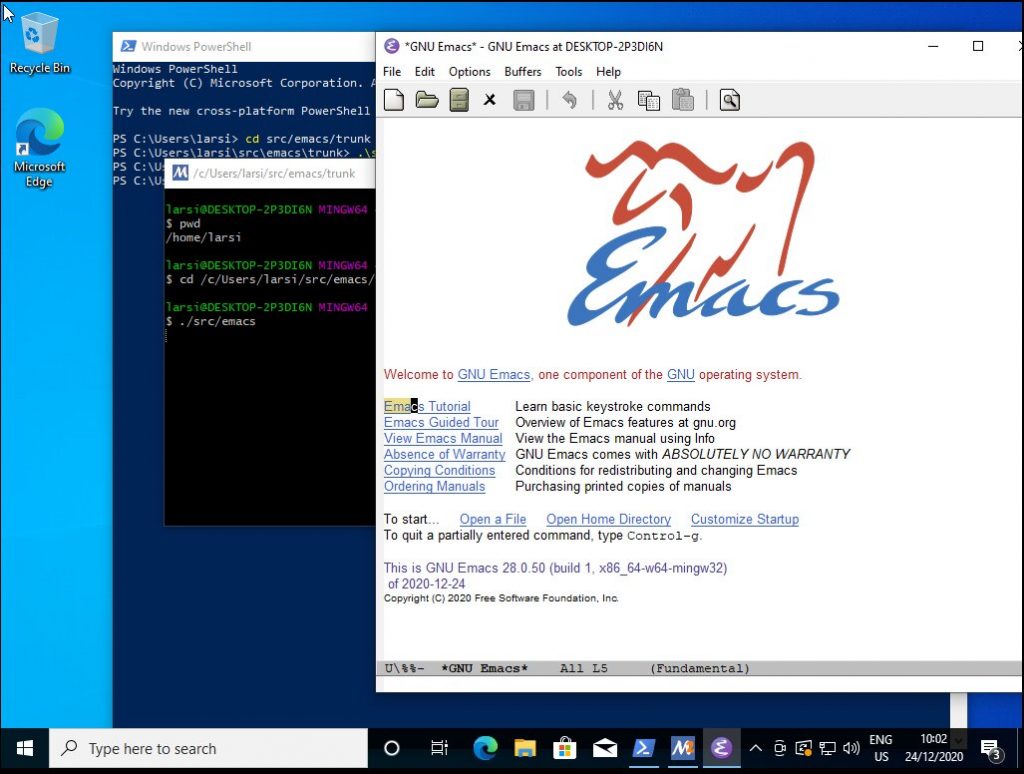This screenshot has height=774, width=1024.
Task: Launch Microsoft Edge from the taskbar
Action: point(486,748)
